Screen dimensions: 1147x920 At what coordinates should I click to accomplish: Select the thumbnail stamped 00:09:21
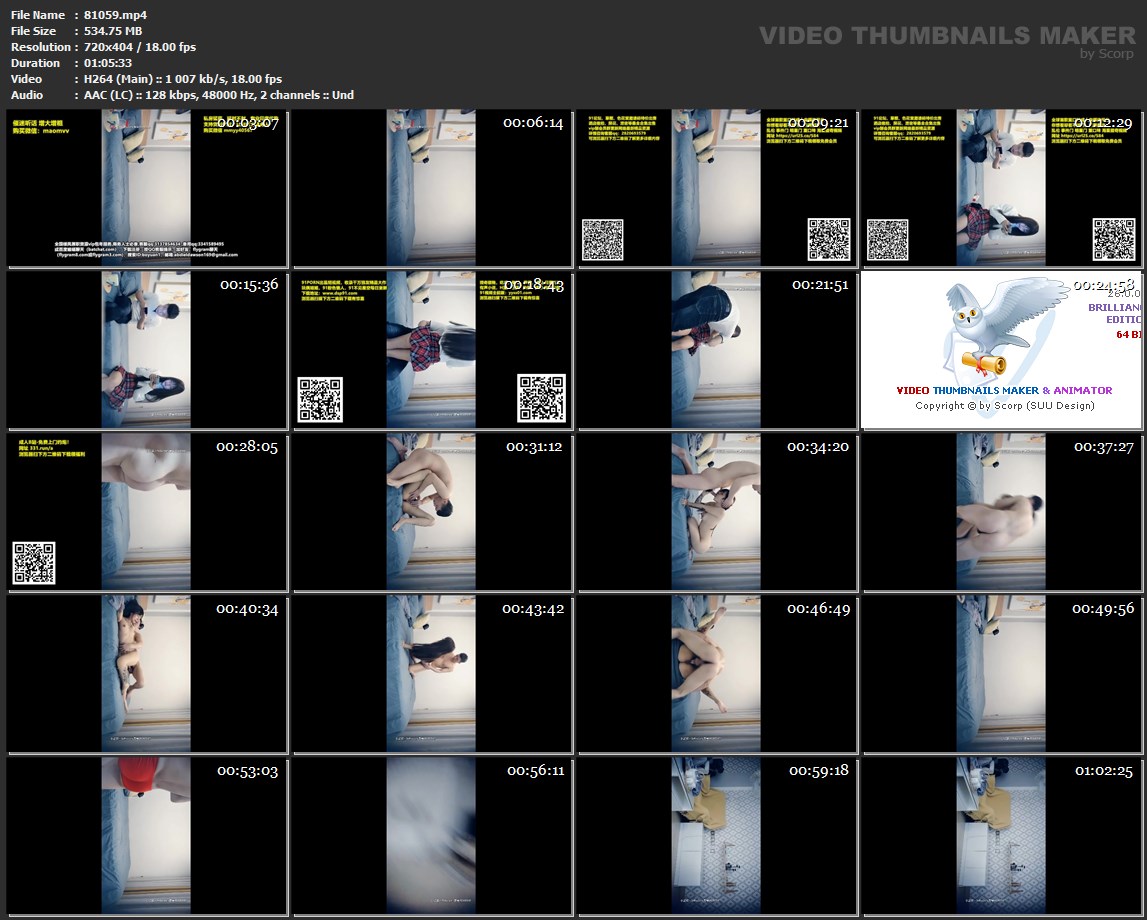click(x=717, y=188)
